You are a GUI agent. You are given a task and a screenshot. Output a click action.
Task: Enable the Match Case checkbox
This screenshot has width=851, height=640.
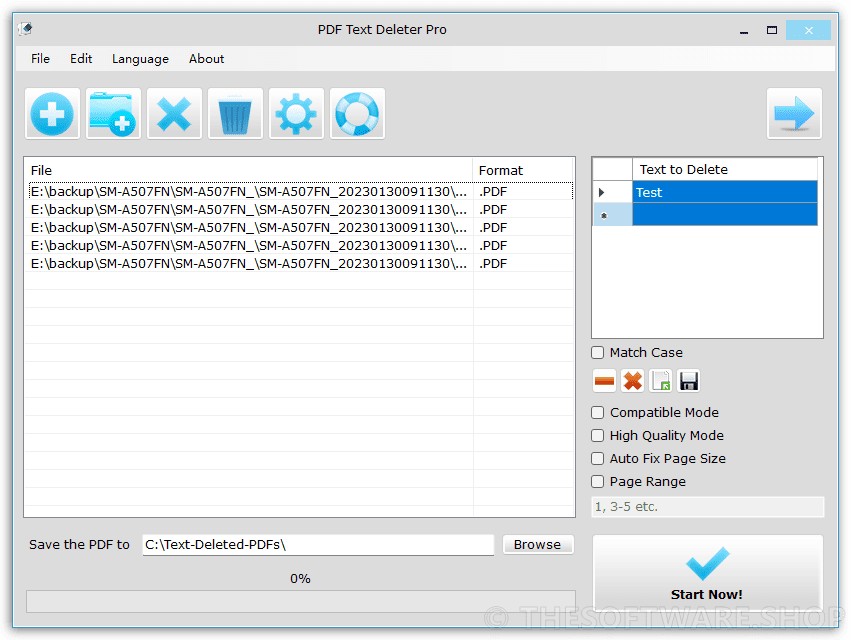(x=598, y=353)
